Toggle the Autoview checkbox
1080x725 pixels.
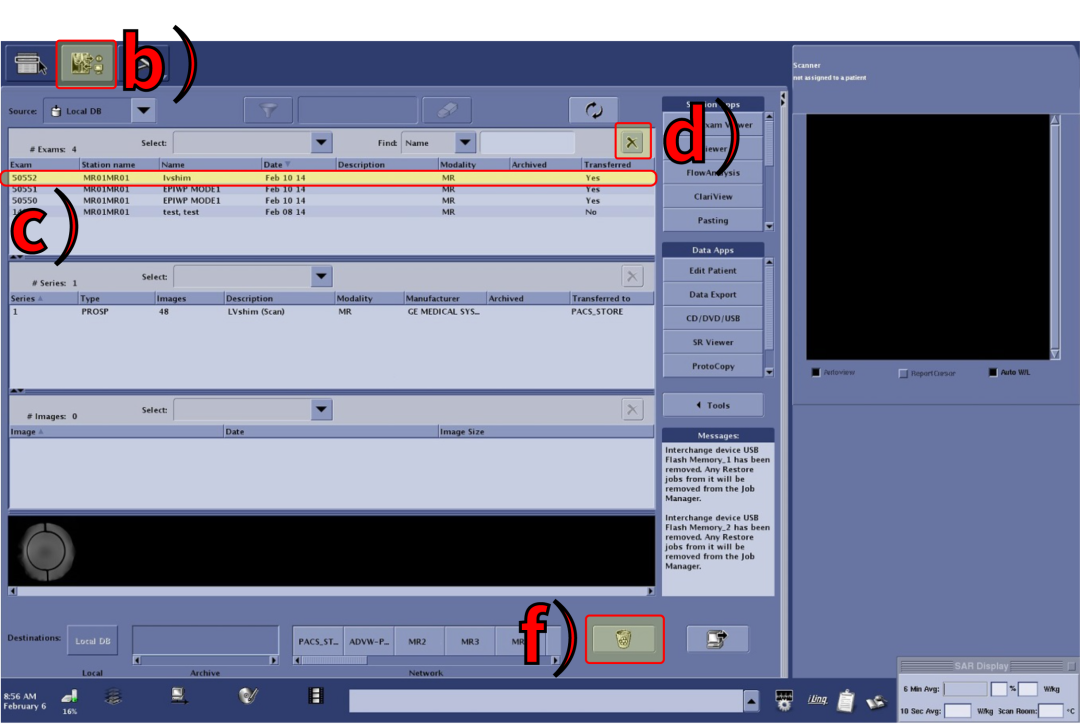click(x=816, y=372)
